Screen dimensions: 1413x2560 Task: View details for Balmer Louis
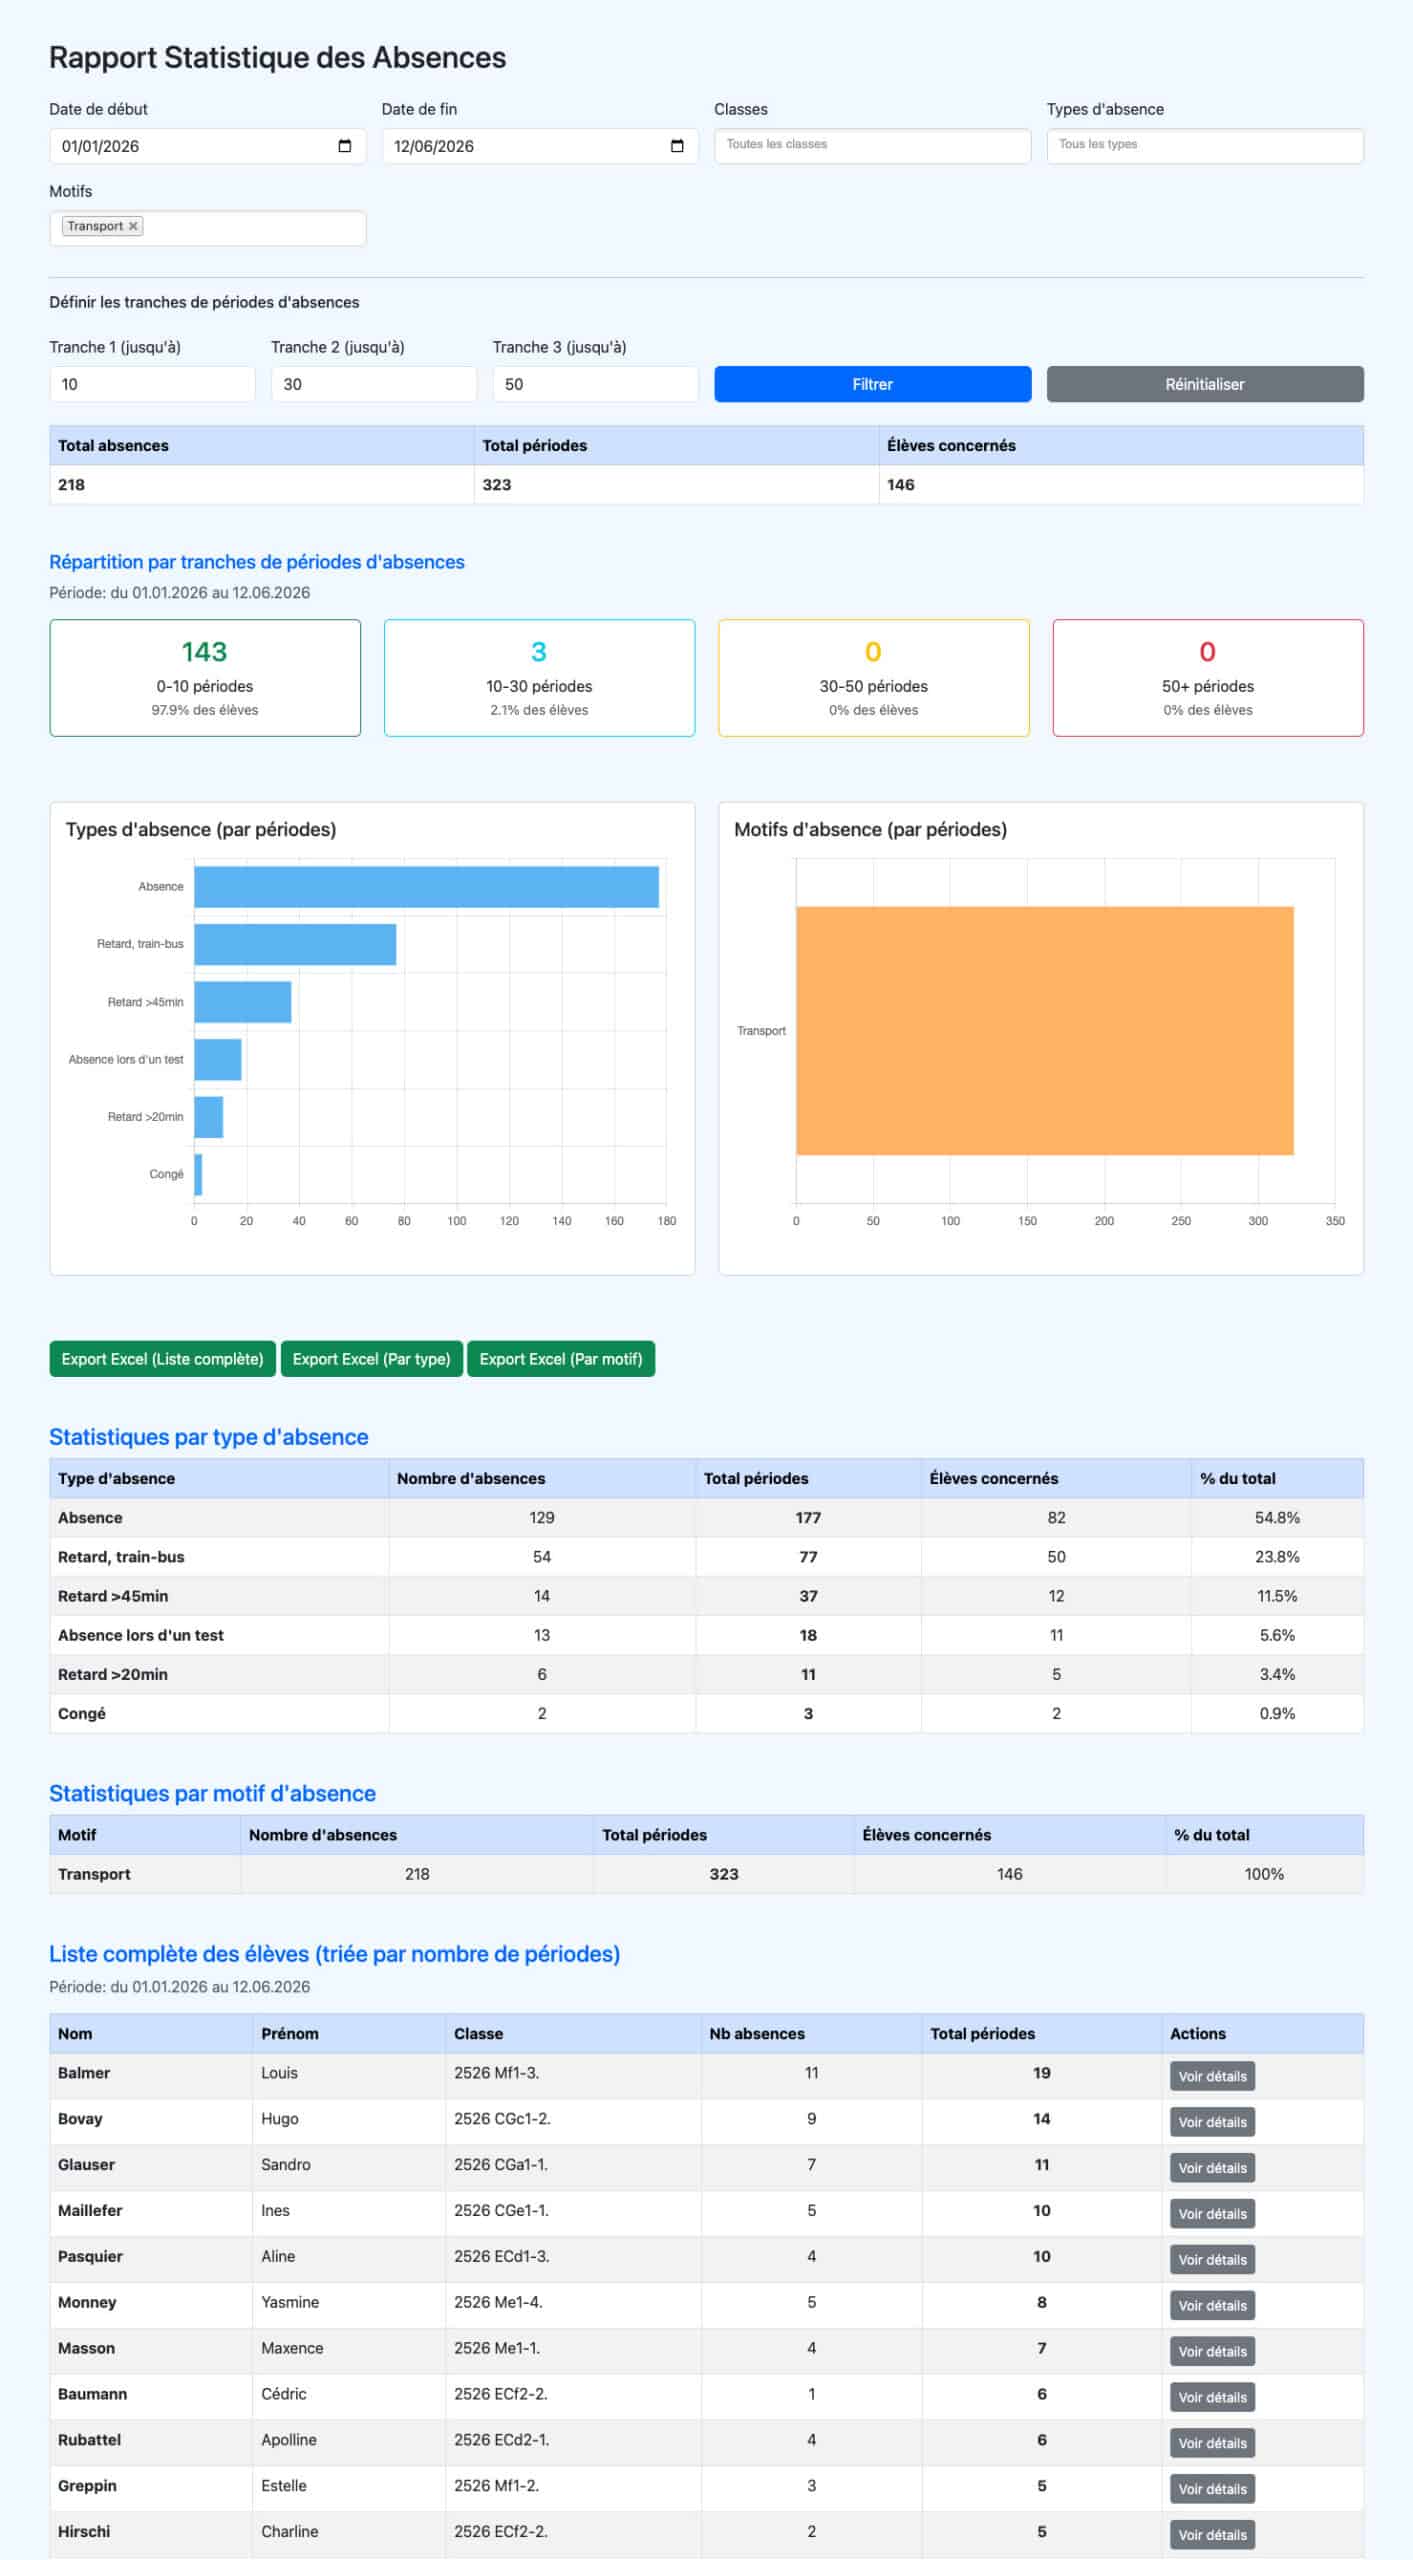tap(1212, 2077)
